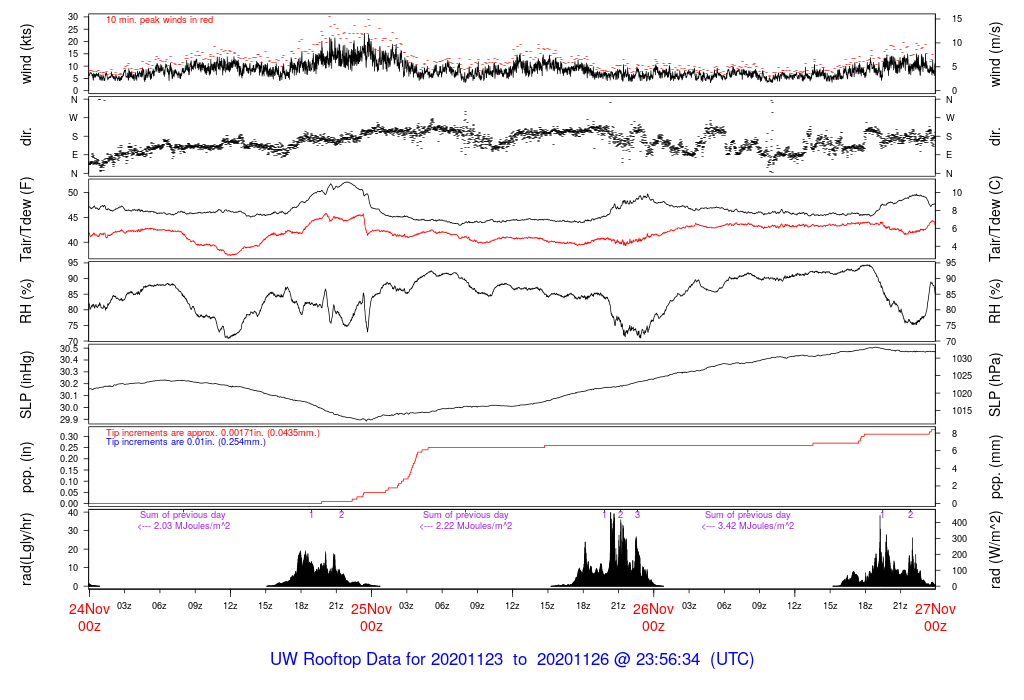
Task: Click the '400' W/m^2 tick label
Action: click(x=959, y=522)
